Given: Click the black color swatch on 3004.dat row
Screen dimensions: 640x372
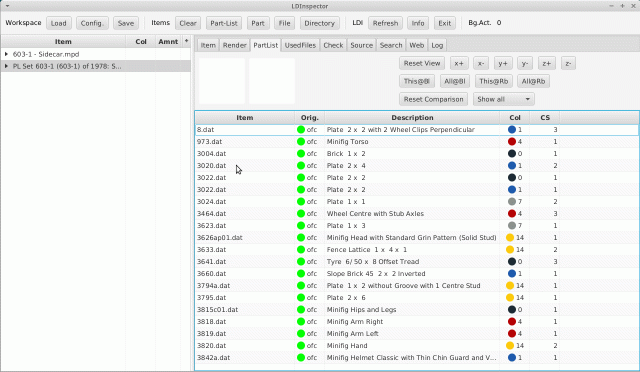Looking at the screenshot, I should click(x=512, y=154).
